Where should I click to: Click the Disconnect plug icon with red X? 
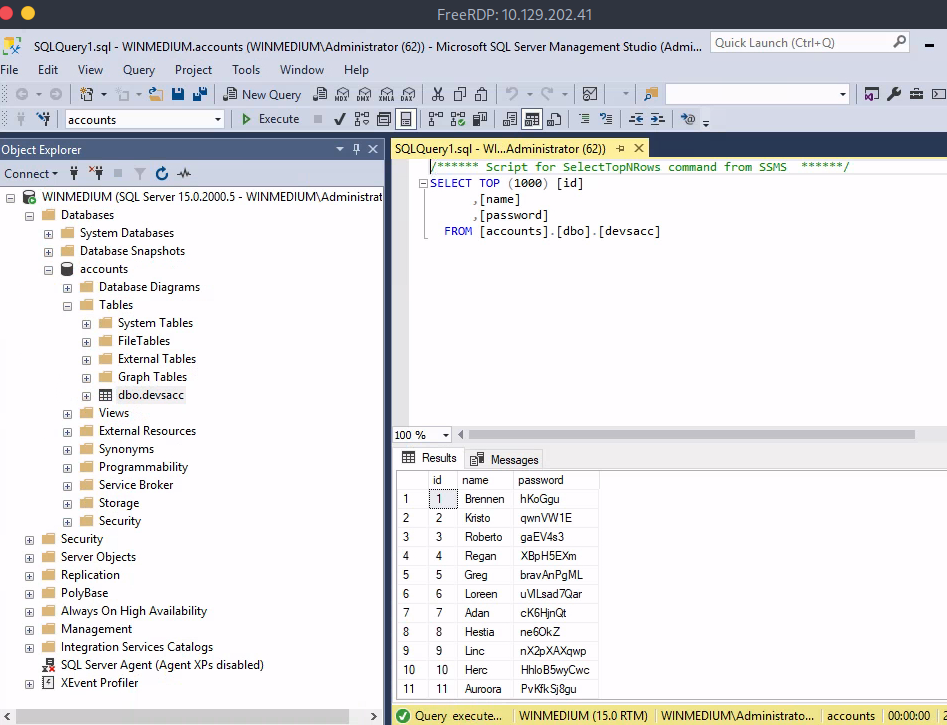click(x=96, y=173)
